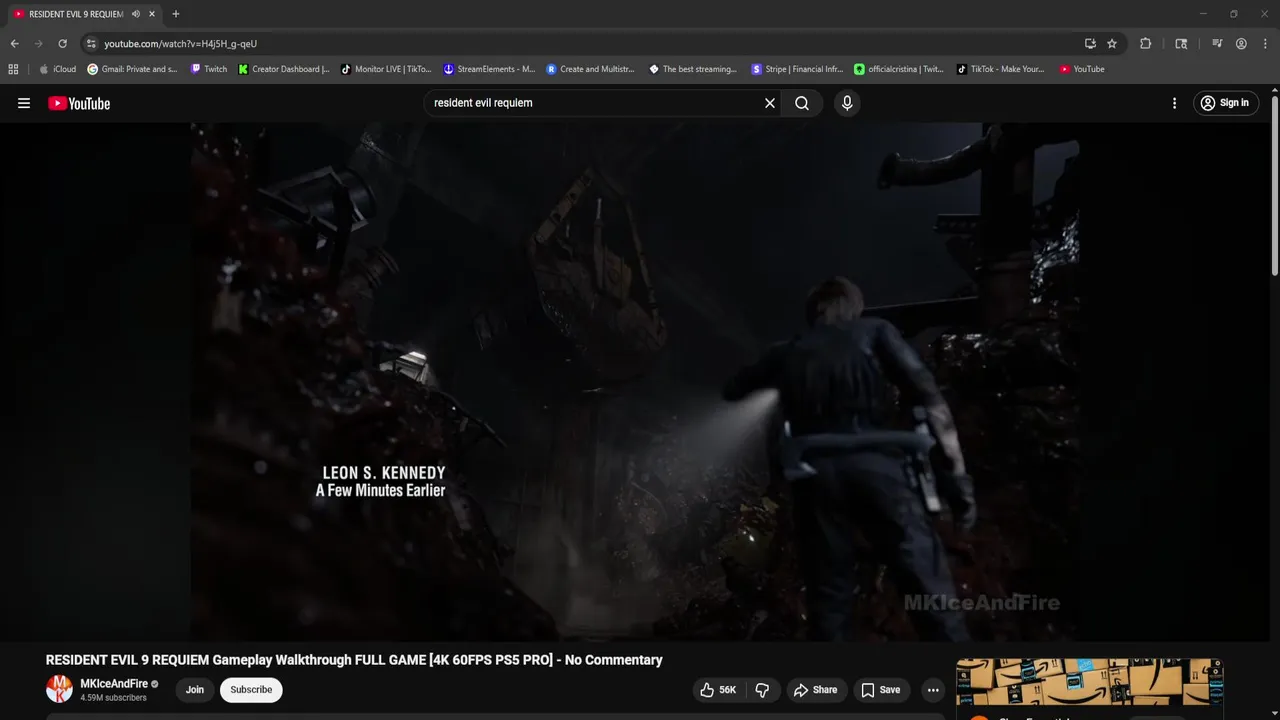Run search with the magnifier button
The height and width of the screenshot is (720, 1280).
802,103
